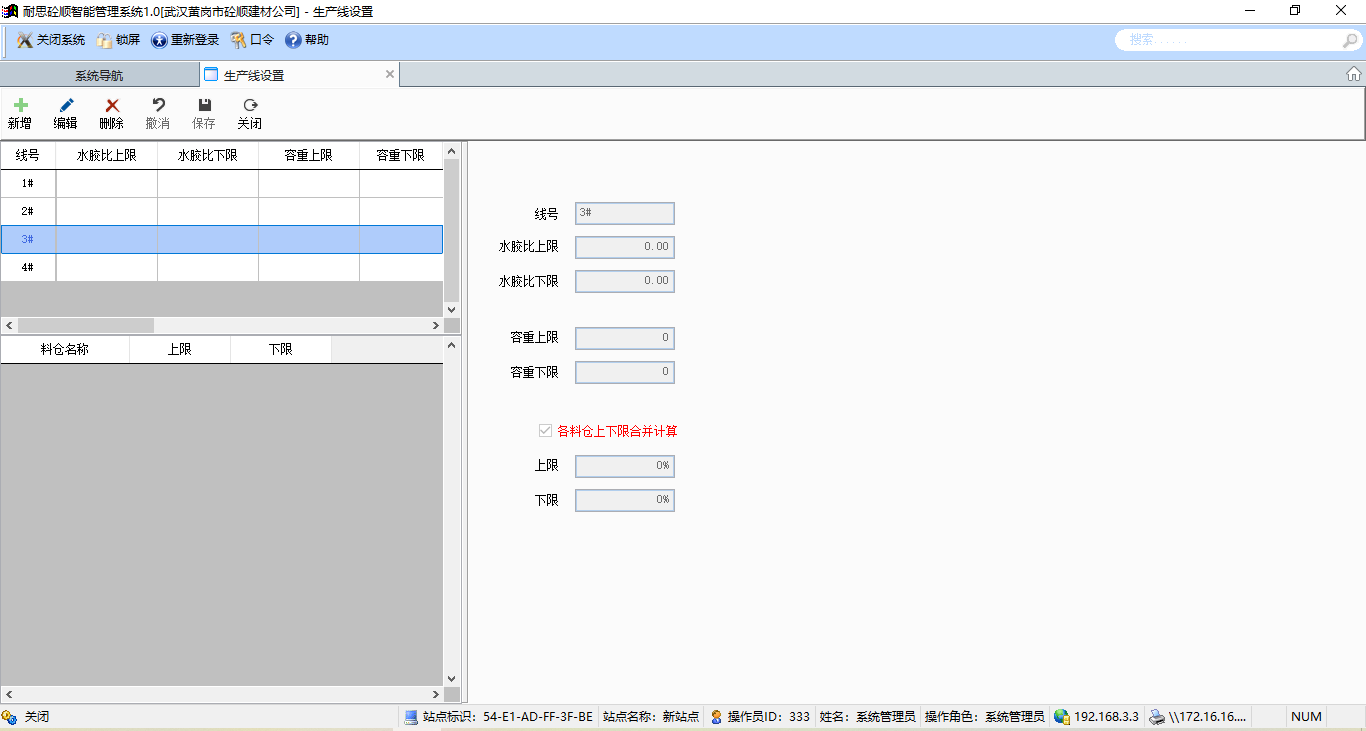
Task: Click the 新增 (add) plus icon
Action: click(x=20, y=106)
